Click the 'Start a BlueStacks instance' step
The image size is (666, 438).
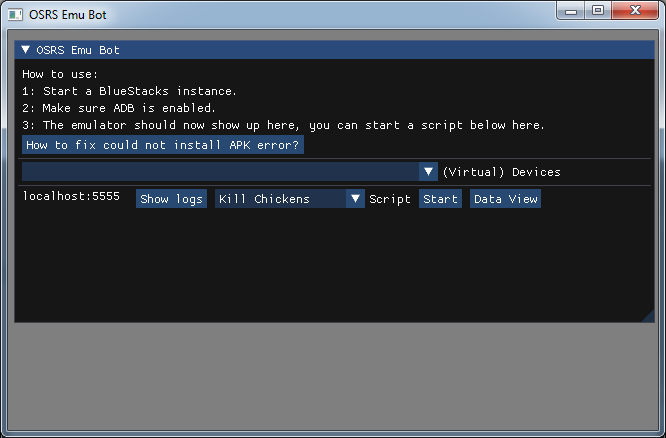pyautogui.click(x=129, y=91)
